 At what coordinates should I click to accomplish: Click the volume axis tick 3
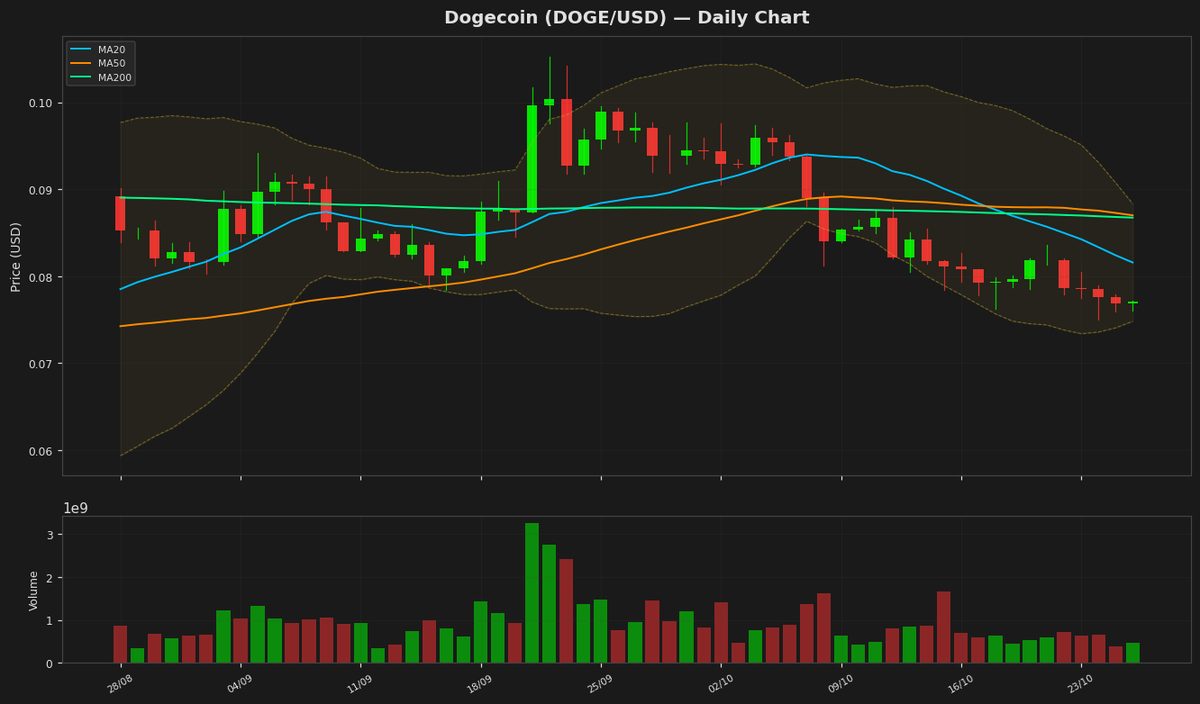[x=50, y=535]
